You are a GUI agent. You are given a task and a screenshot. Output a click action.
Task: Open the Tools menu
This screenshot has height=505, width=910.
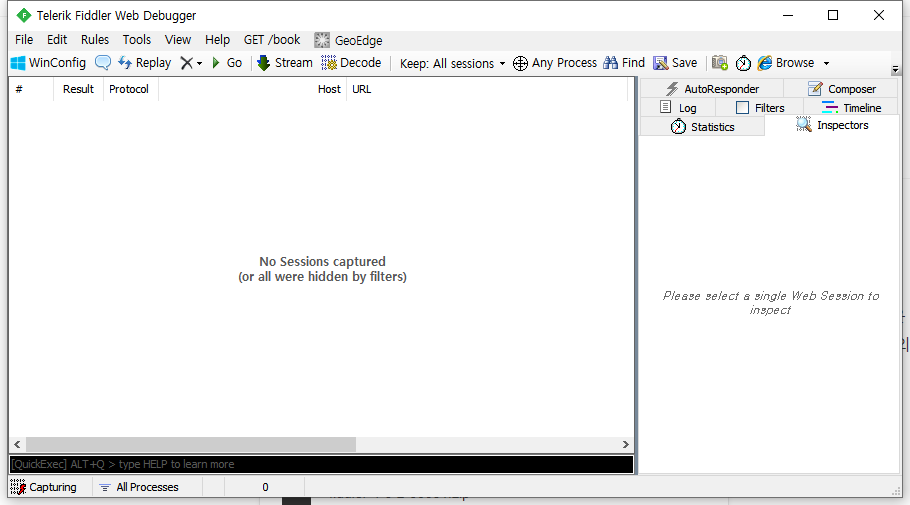click(136, 39)
